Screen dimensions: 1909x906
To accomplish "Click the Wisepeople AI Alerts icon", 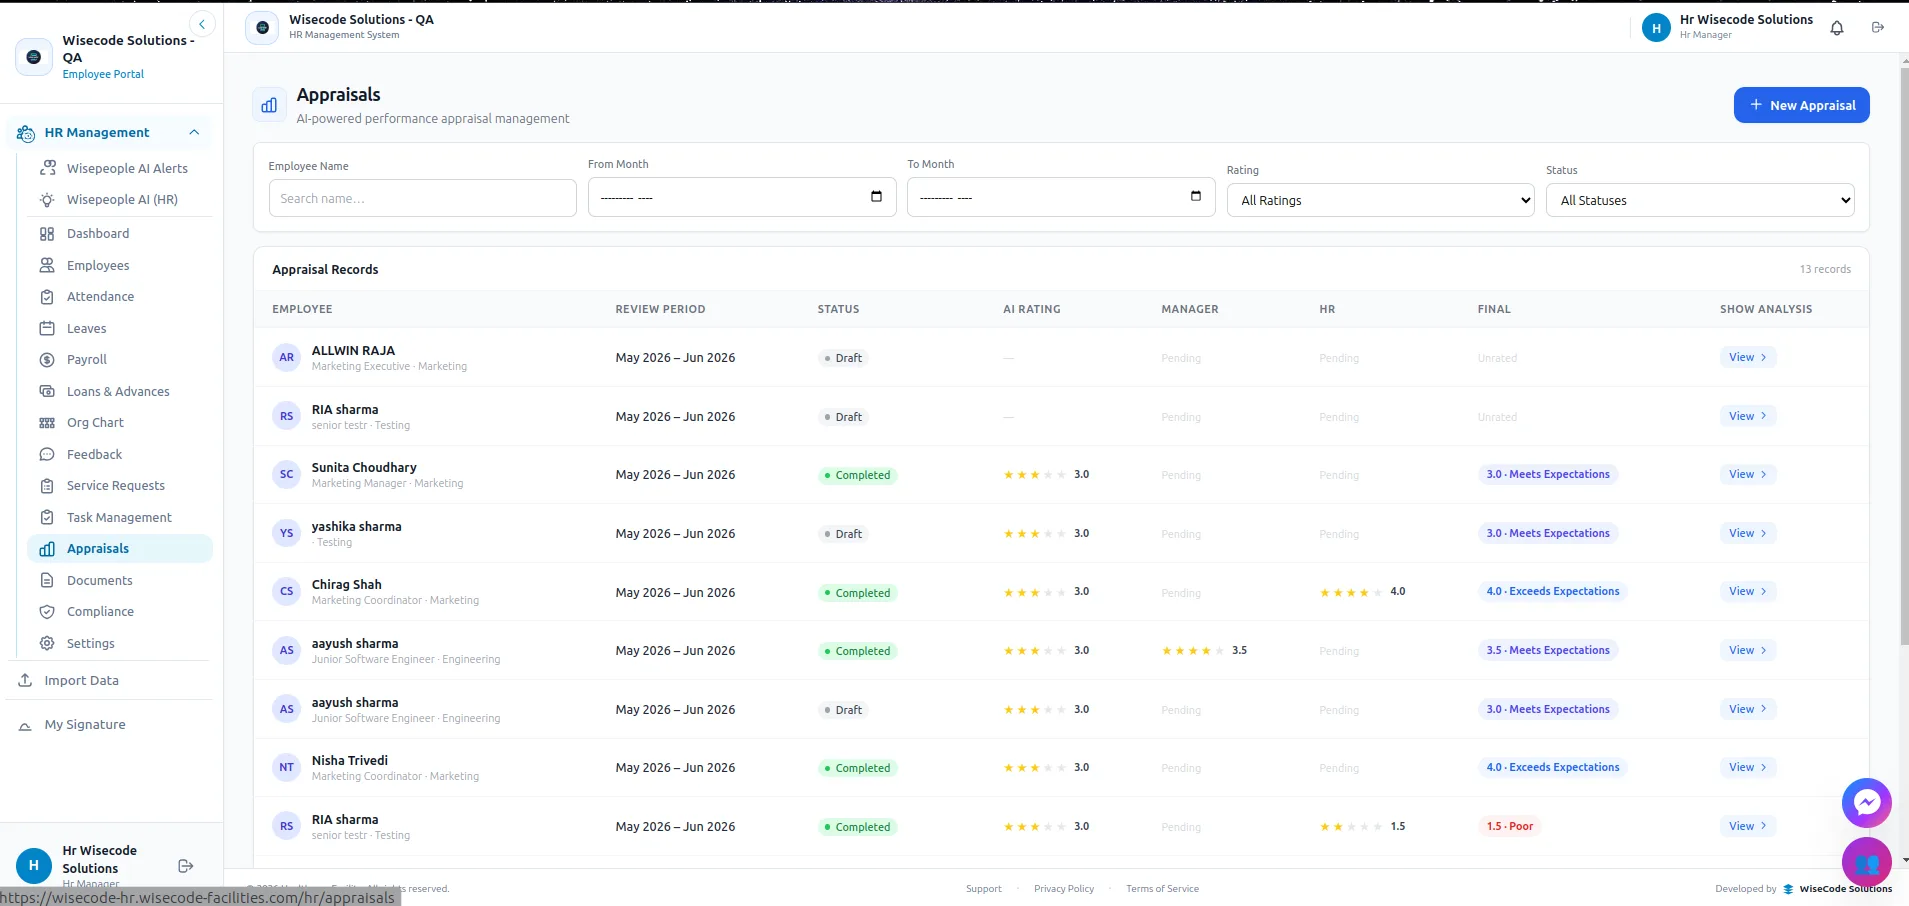I will pyautogui.click(x=47, y=168).
